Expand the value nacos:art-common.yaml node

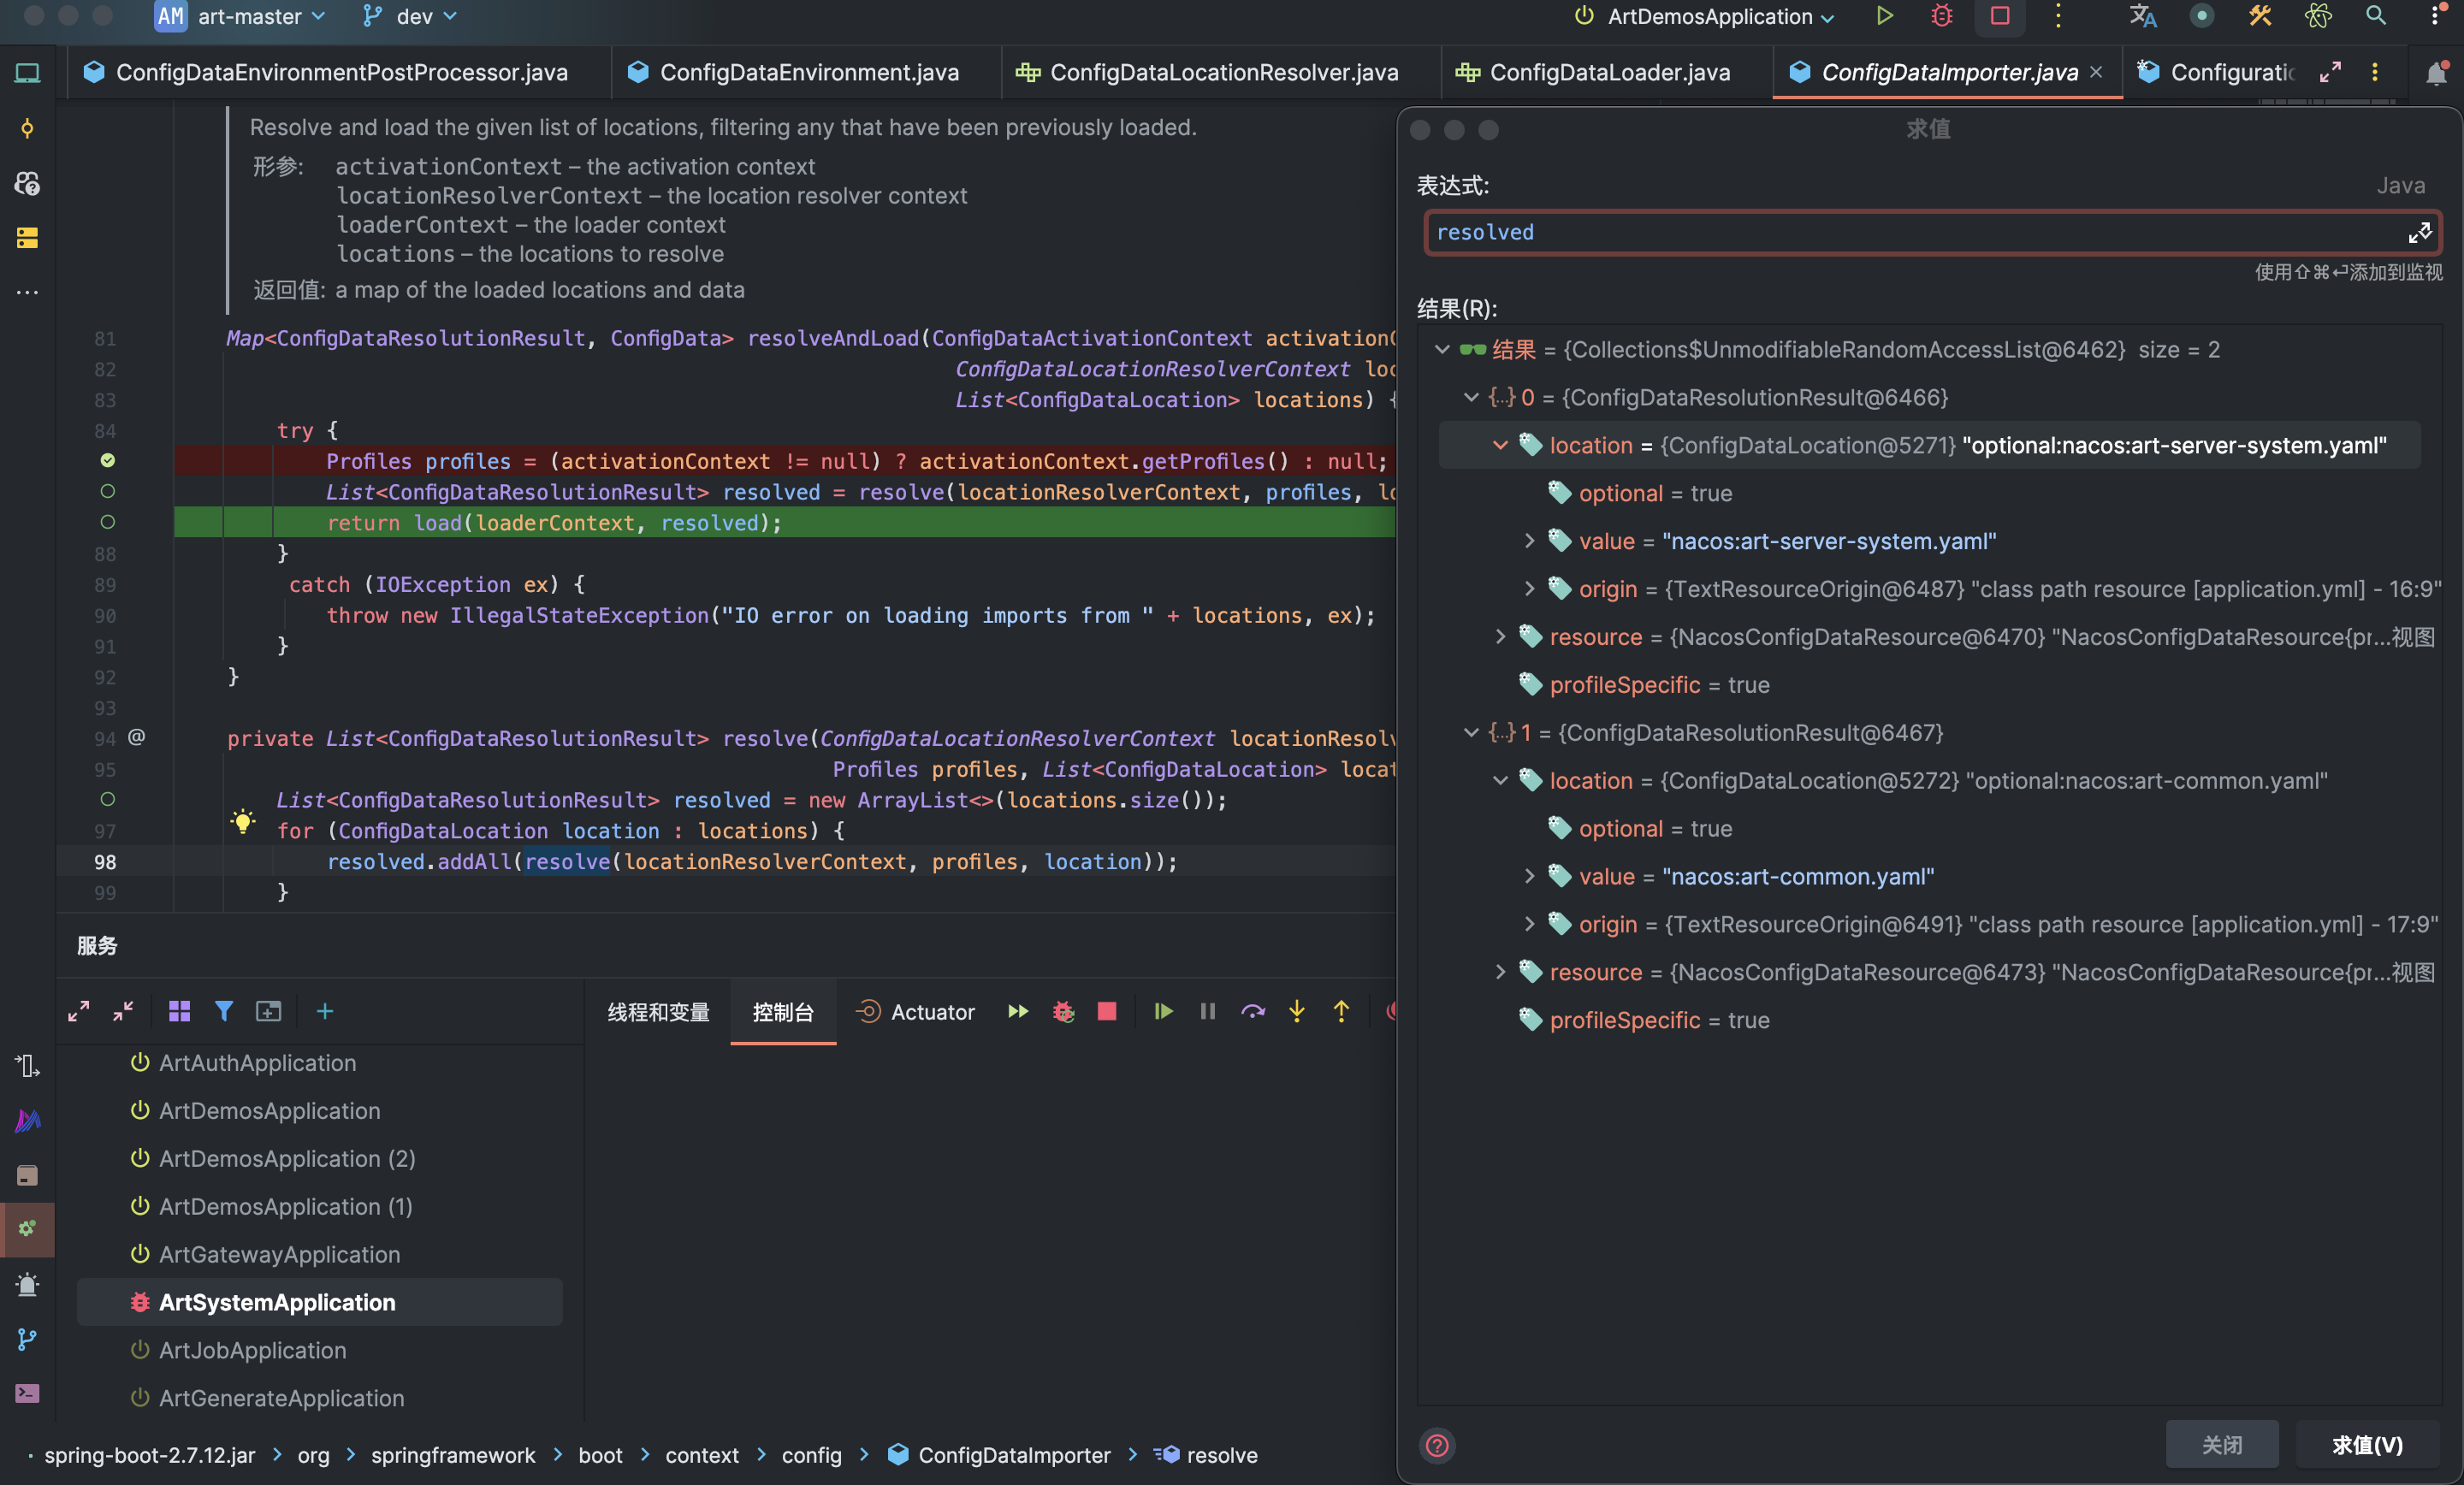click(1529, 877)
